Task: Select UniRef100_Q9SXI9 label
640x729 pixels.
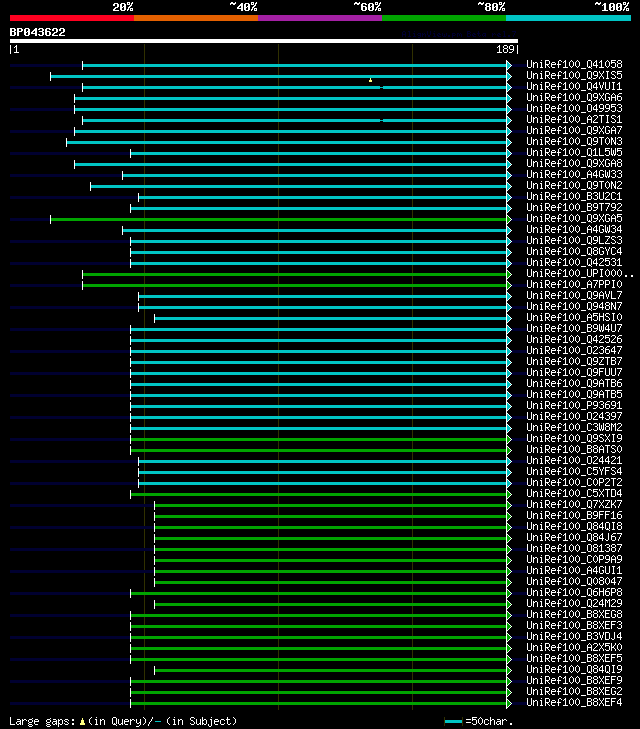Action: coord(574,438)
